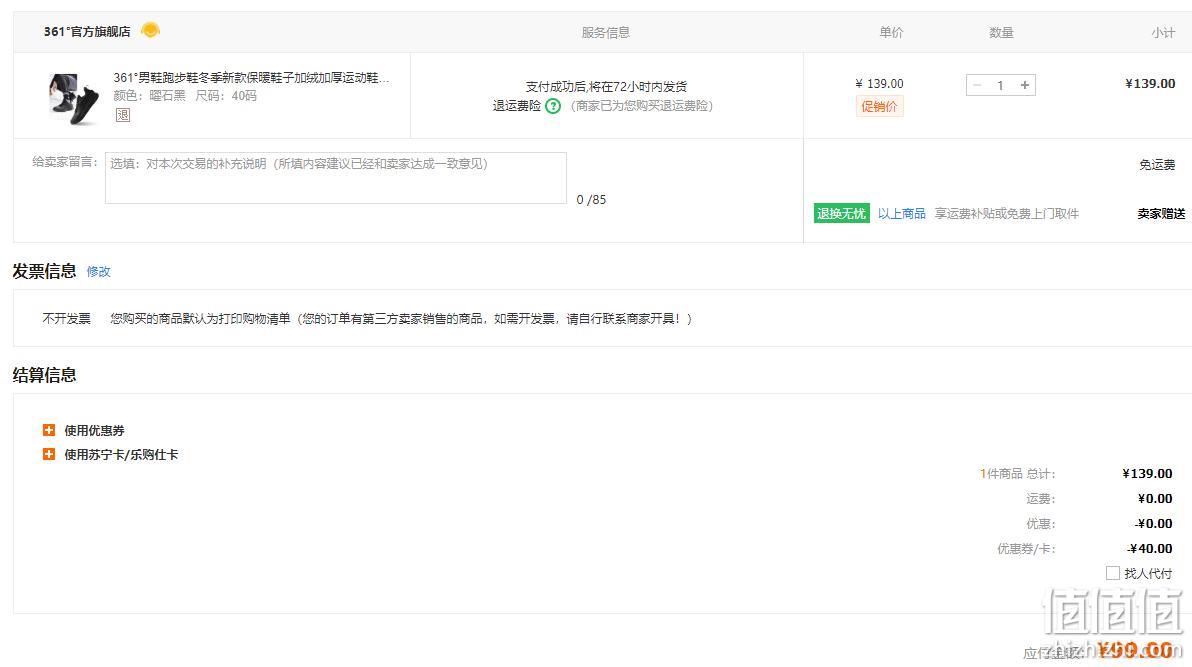Click the 0 /85 character counter
The image size is (1192, 667).
coord(591,200)
